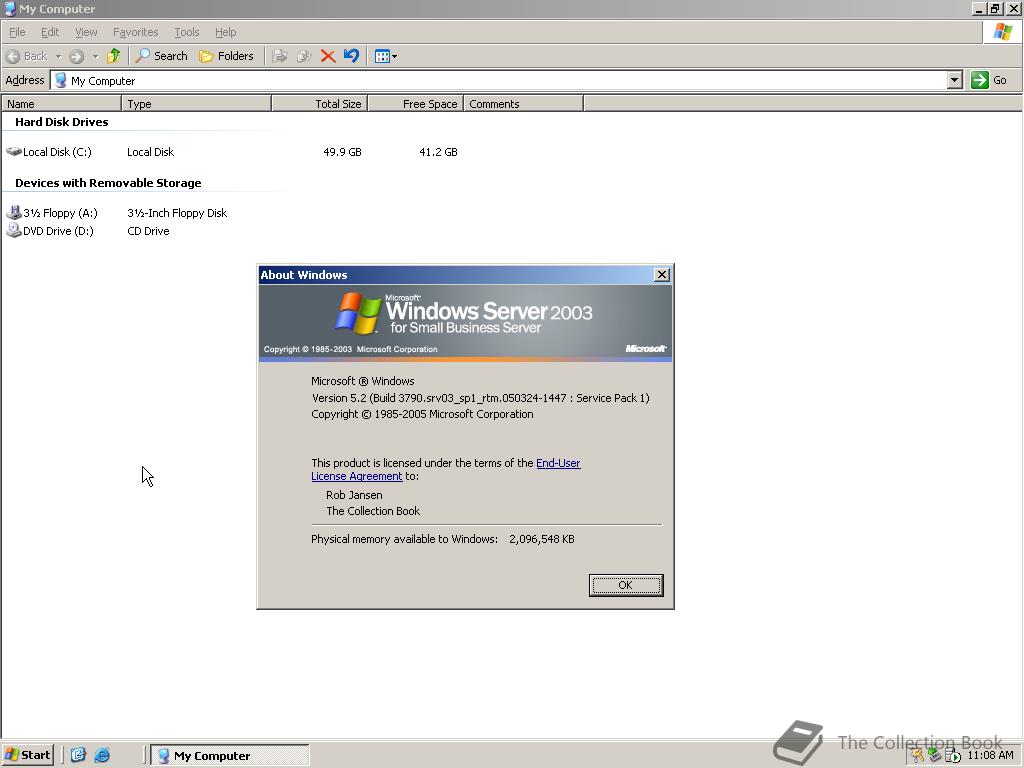Click the Copy To toolbar icon
The height and width of the screenshot is (768, 1024).
click(x=304, y=56)
